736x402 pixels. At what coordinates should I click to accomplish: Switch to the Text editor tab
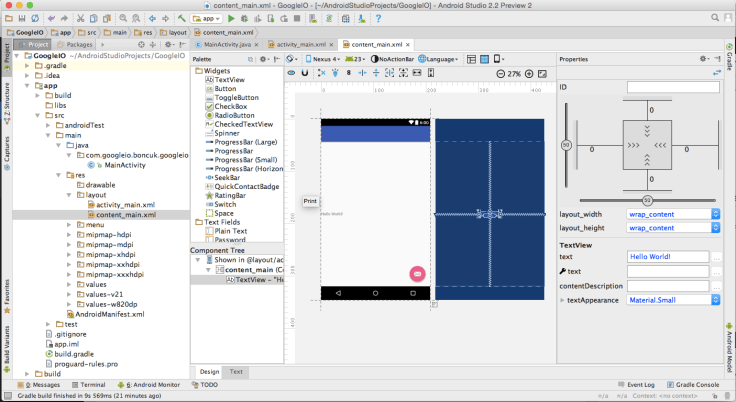236,371
